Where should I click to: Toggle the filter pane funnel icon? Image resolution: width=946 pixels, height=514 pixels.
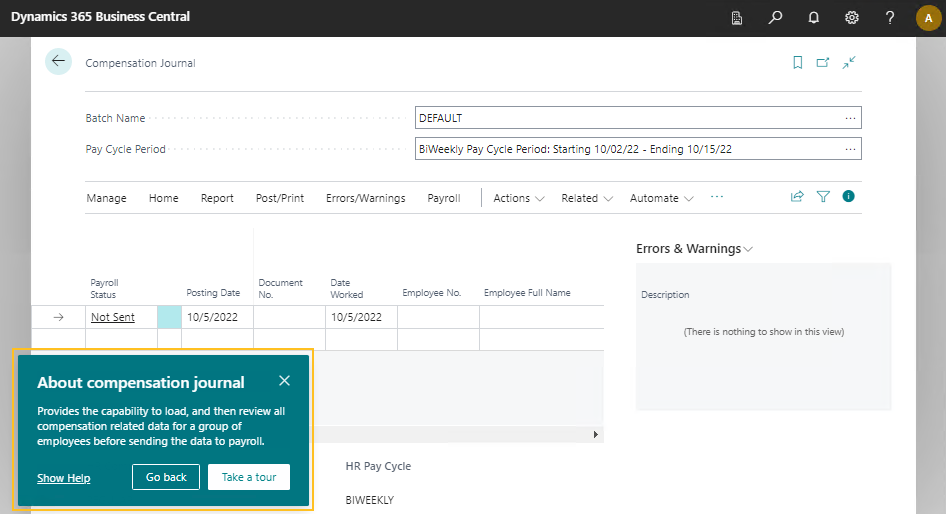point(823,197)
